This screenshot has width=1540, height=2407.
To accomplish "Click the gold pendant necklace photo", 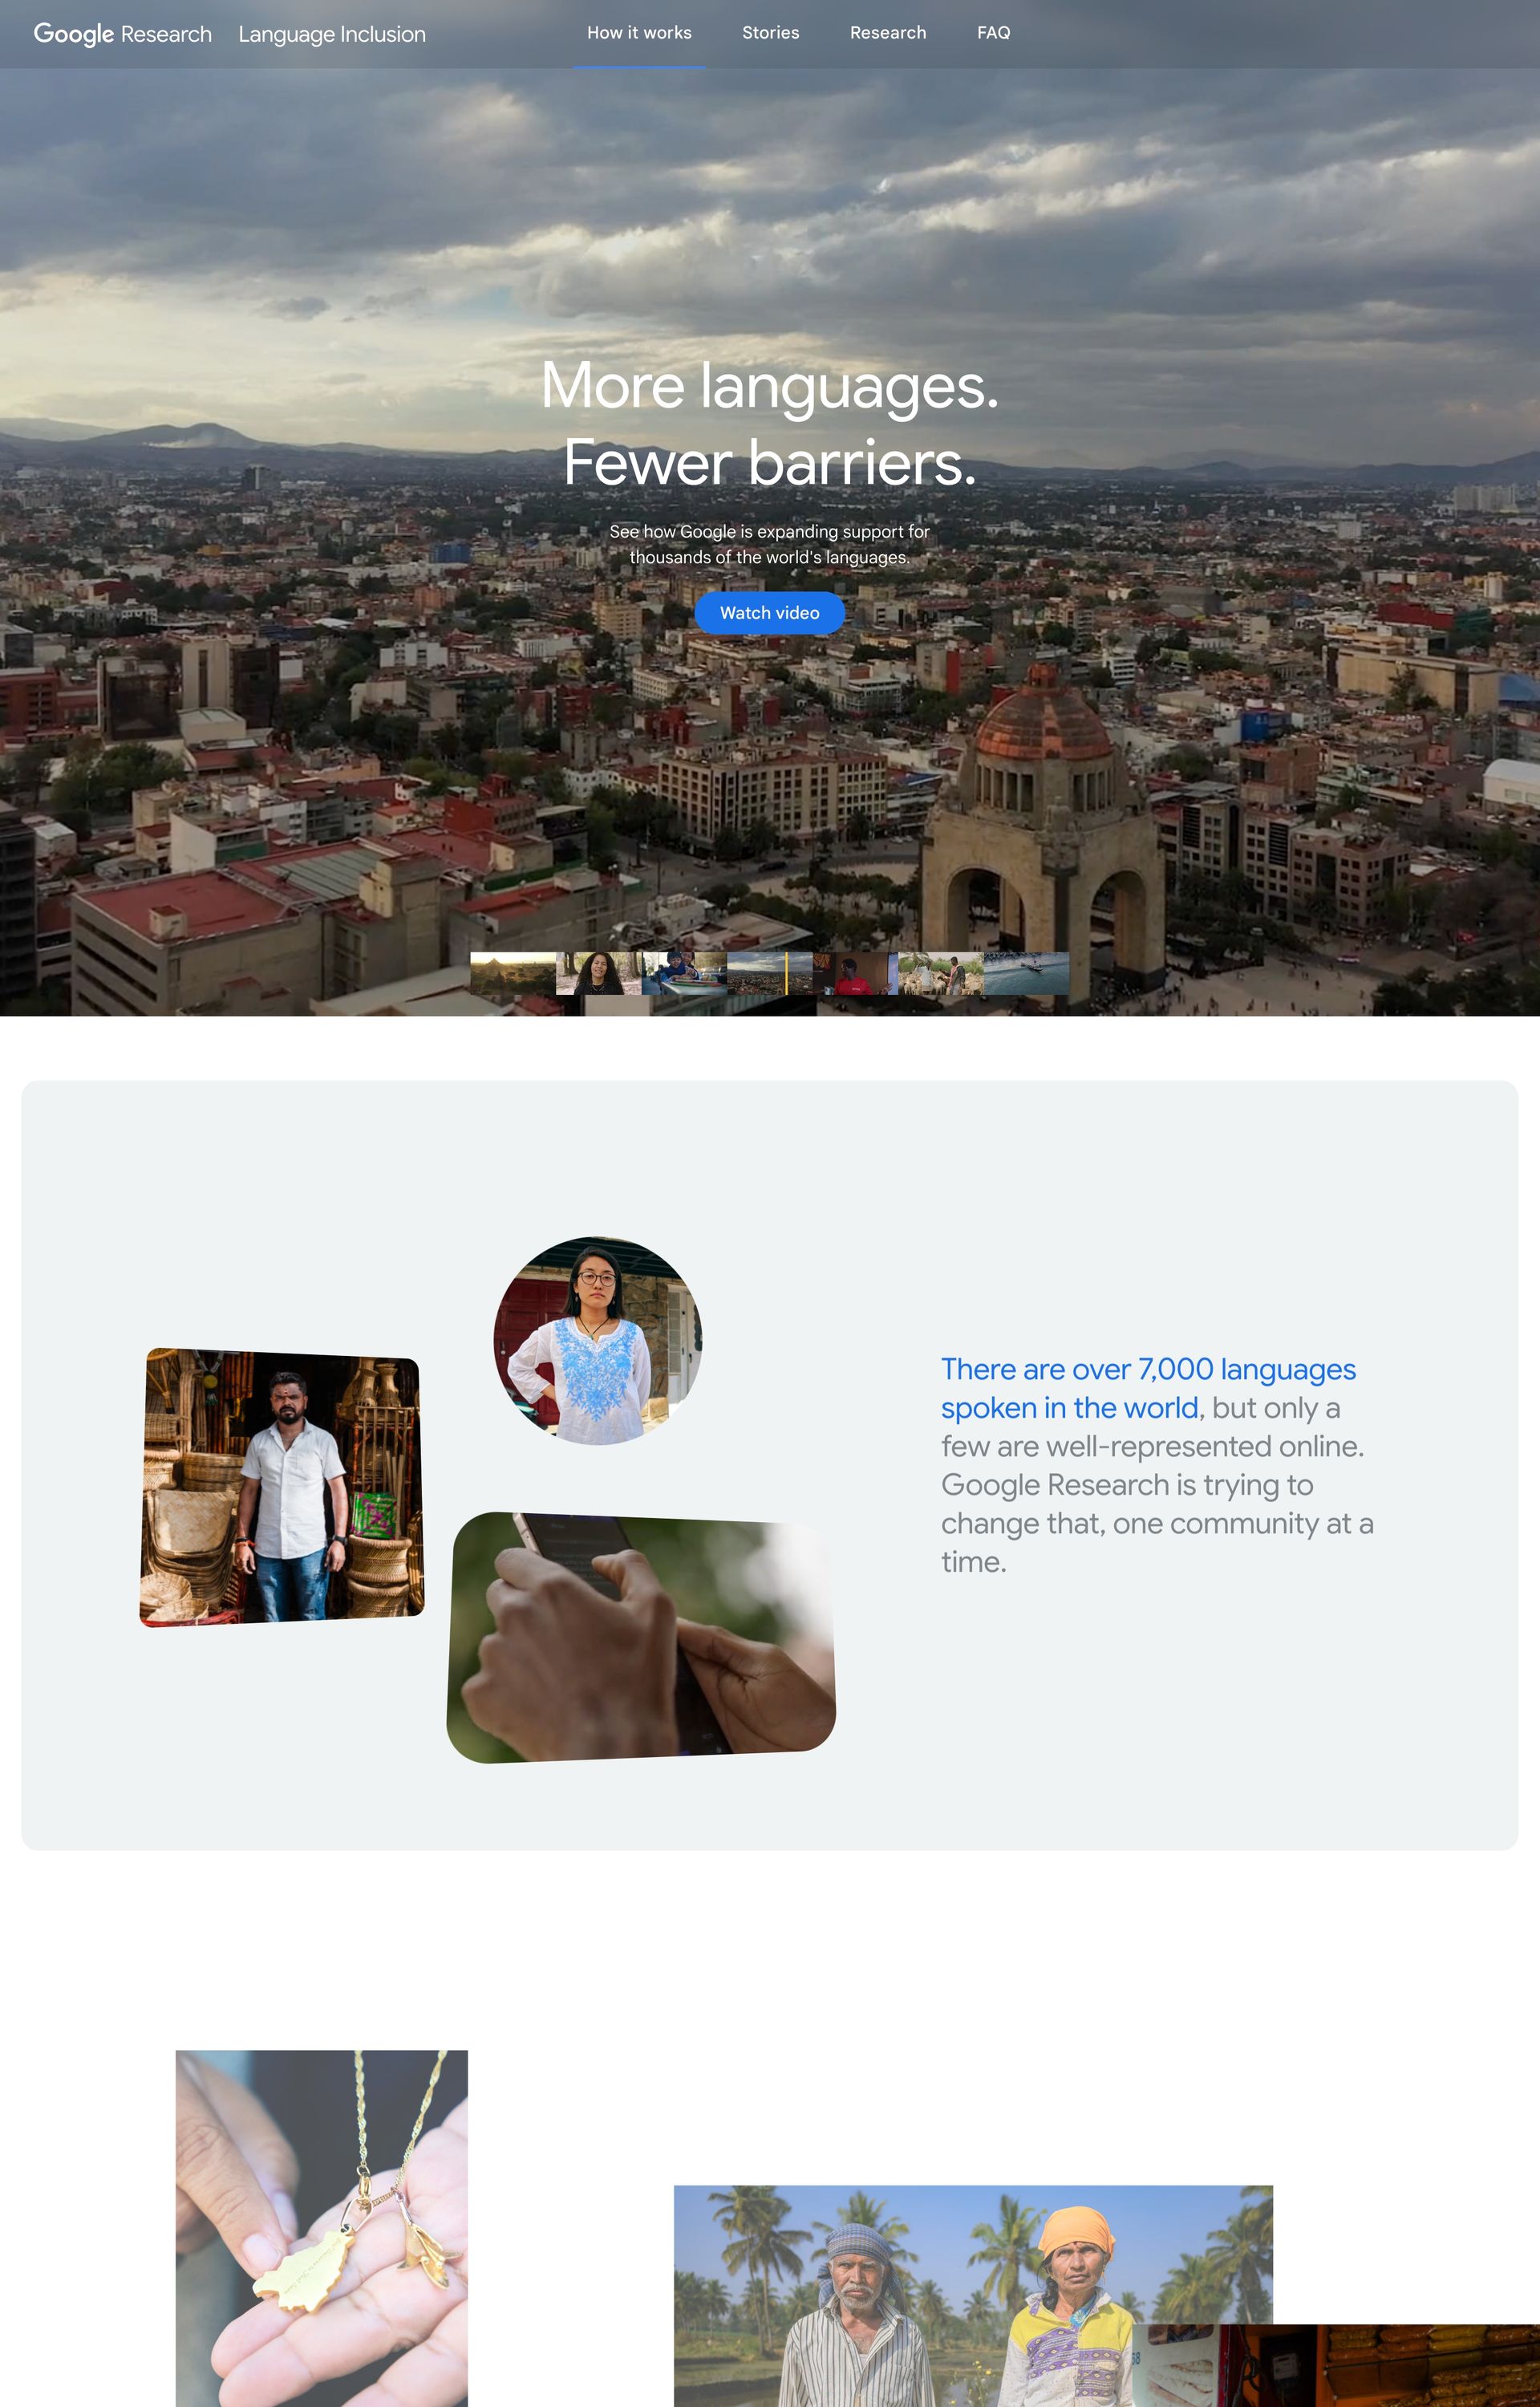I will [x=322, y=2228].
